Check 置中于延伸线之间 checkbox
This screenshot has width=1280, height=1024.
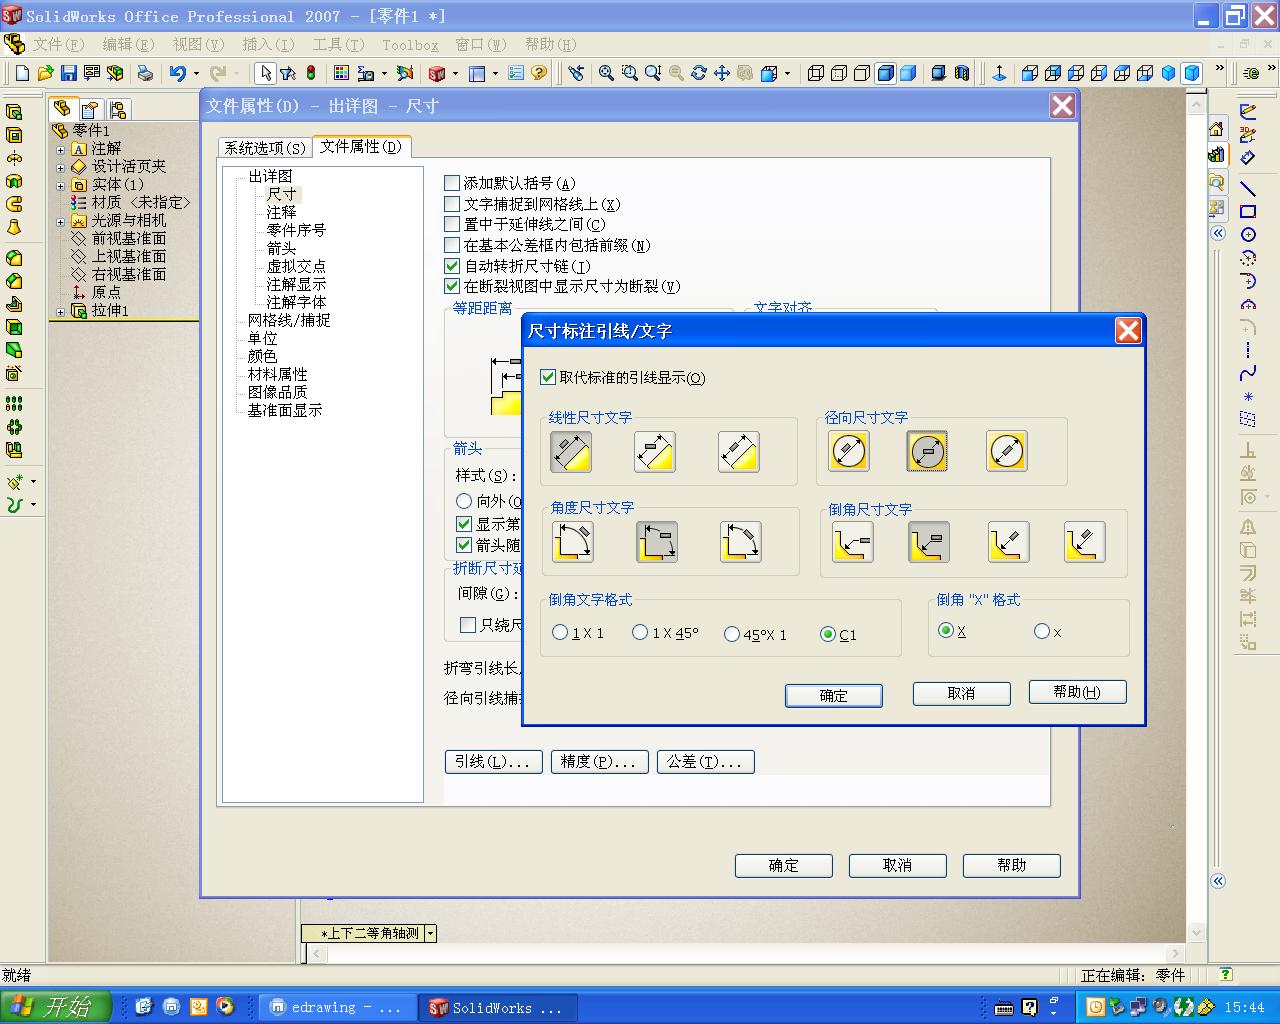(x=452, y=224)
